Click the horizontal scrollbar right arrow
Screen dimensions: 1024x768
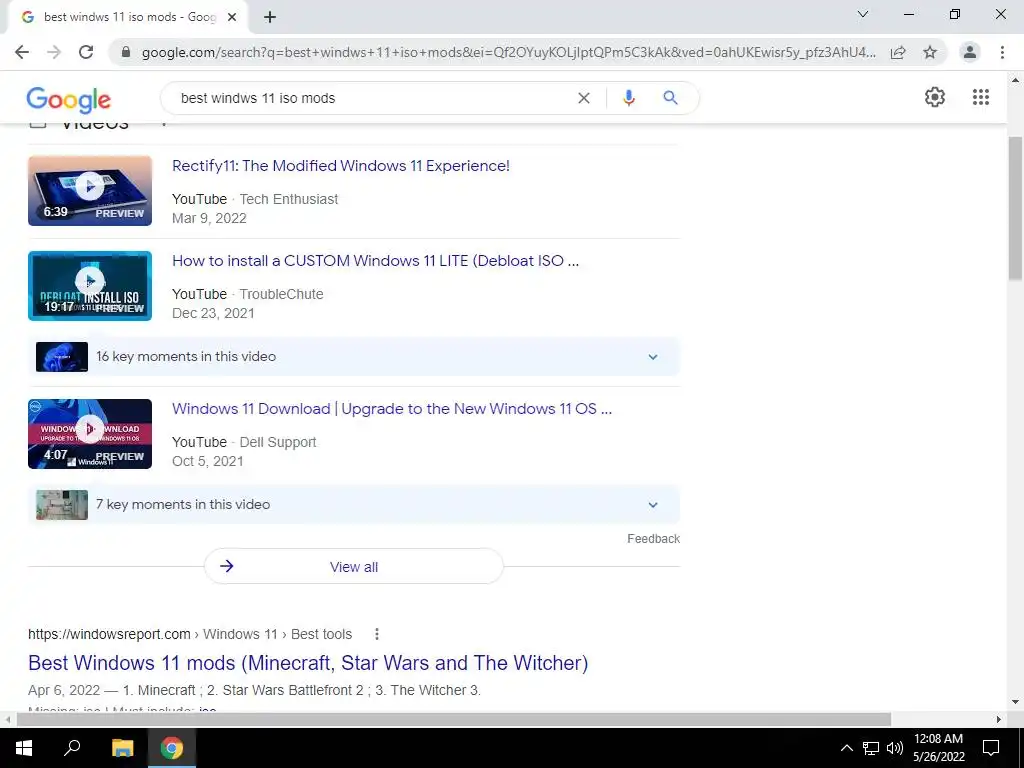tap(999, 719)
